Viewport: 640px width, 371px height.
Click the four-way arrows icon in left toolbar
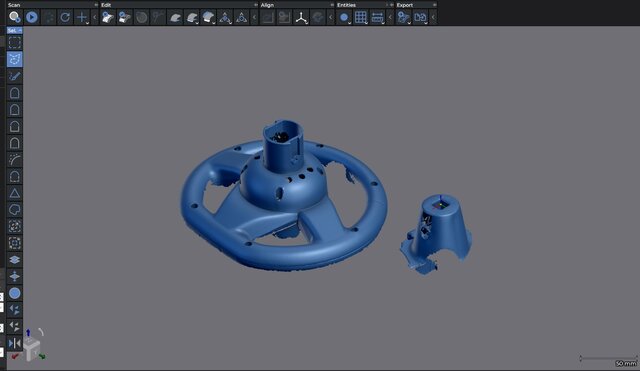click(x=15, y=276)
